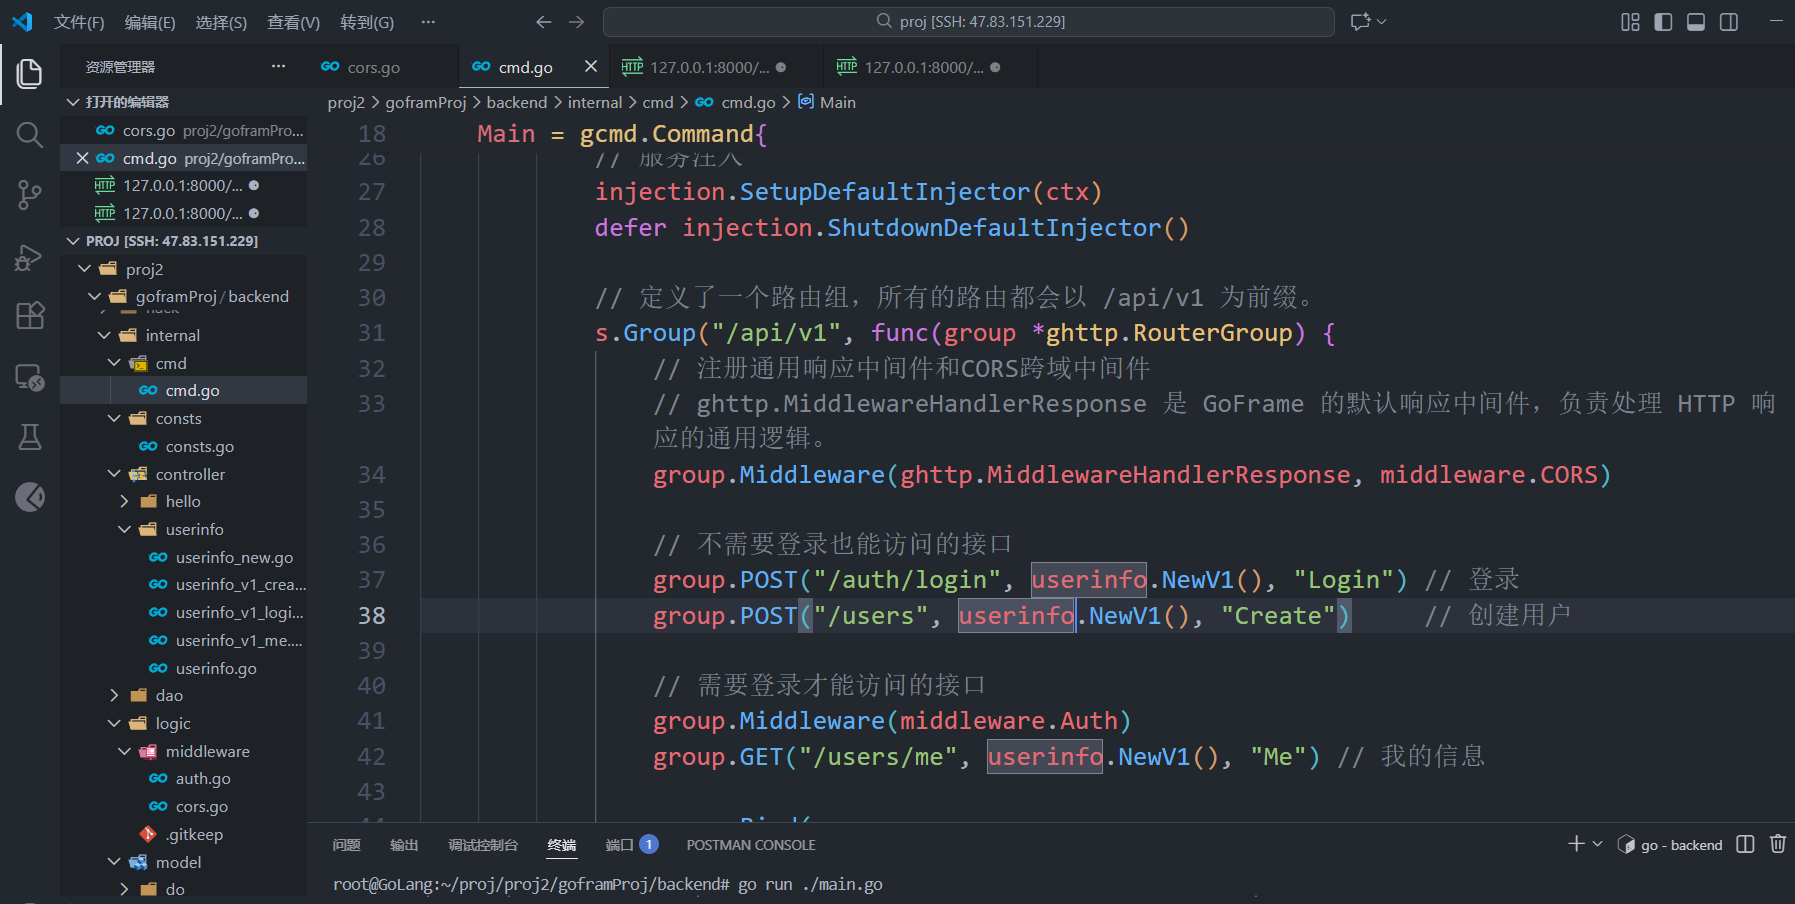This screenshot has height=904, width=1795.
Task: Switch to the 调试控制台 panel tab
Action: click(483, 845)
